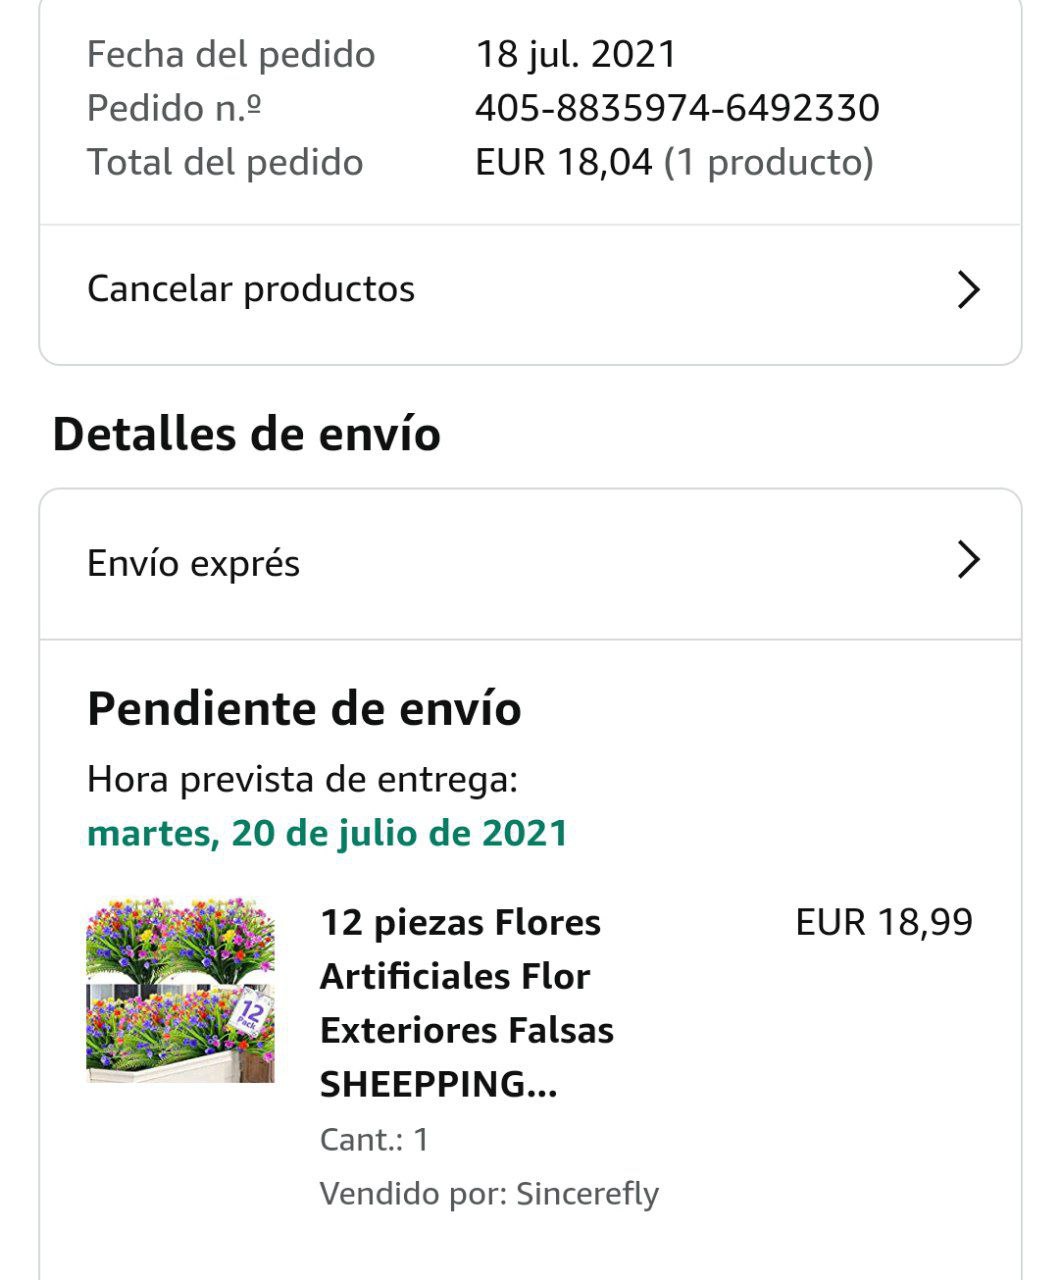Tap the seller name Sincerefly

pyautogui.click(x=588, y=1193)
